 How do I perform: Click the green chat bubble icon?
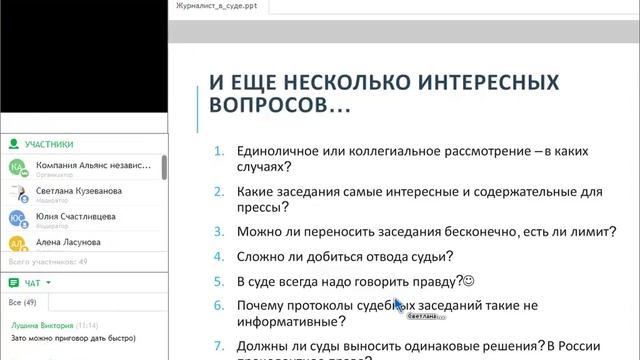pyautogui.click(x=13, y=282)
